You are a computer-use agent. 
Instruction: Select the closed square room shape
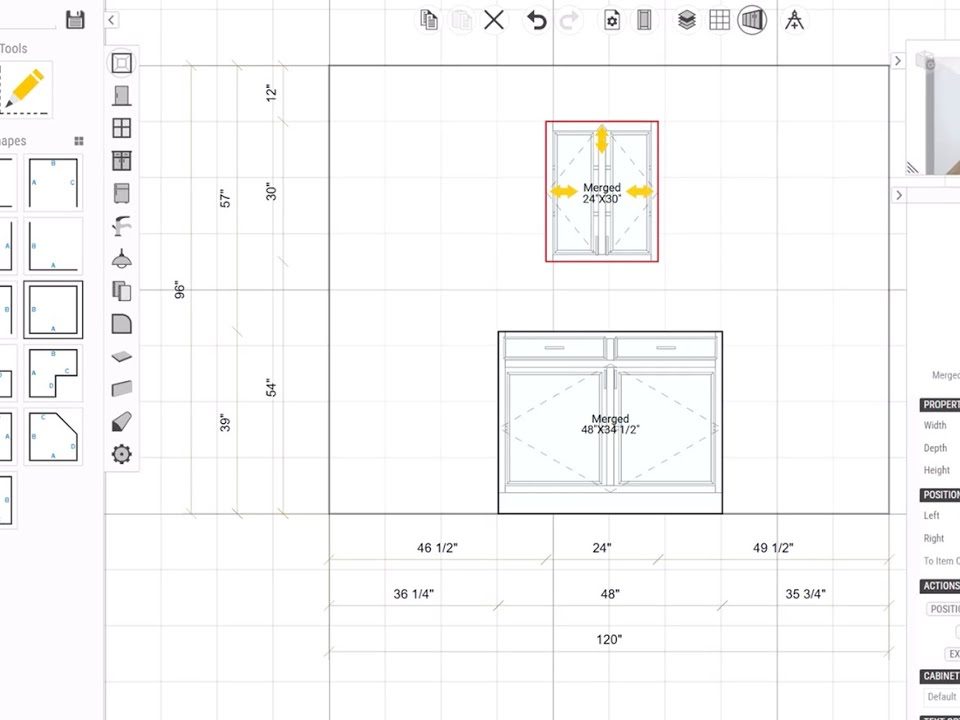tap(53, 310)
